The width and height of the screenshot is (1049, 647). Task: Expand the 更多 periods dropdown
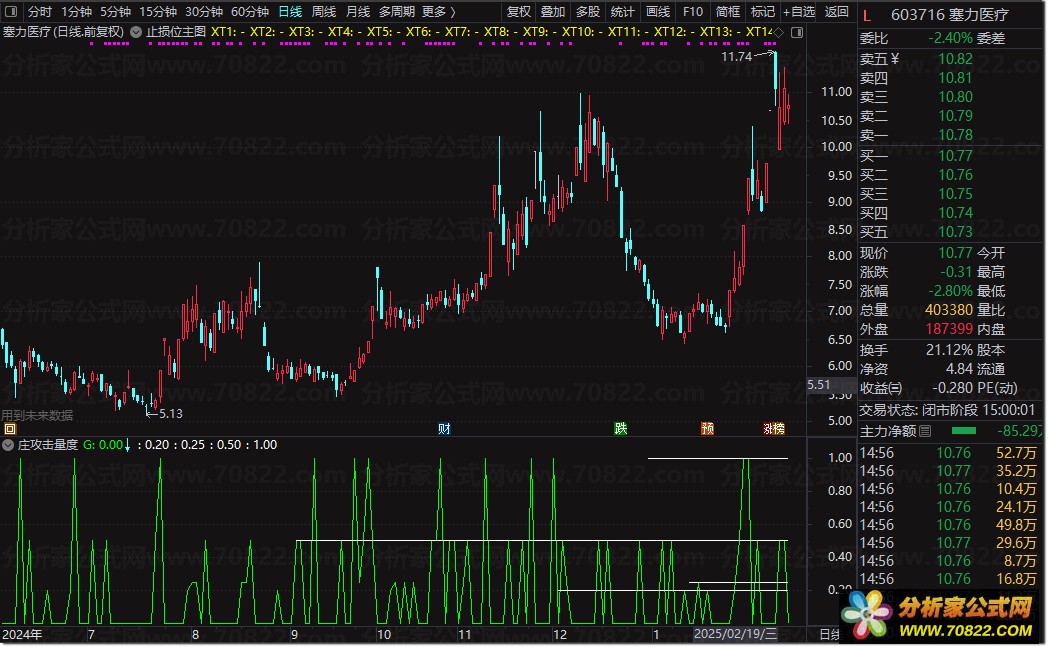pos(438,12)
